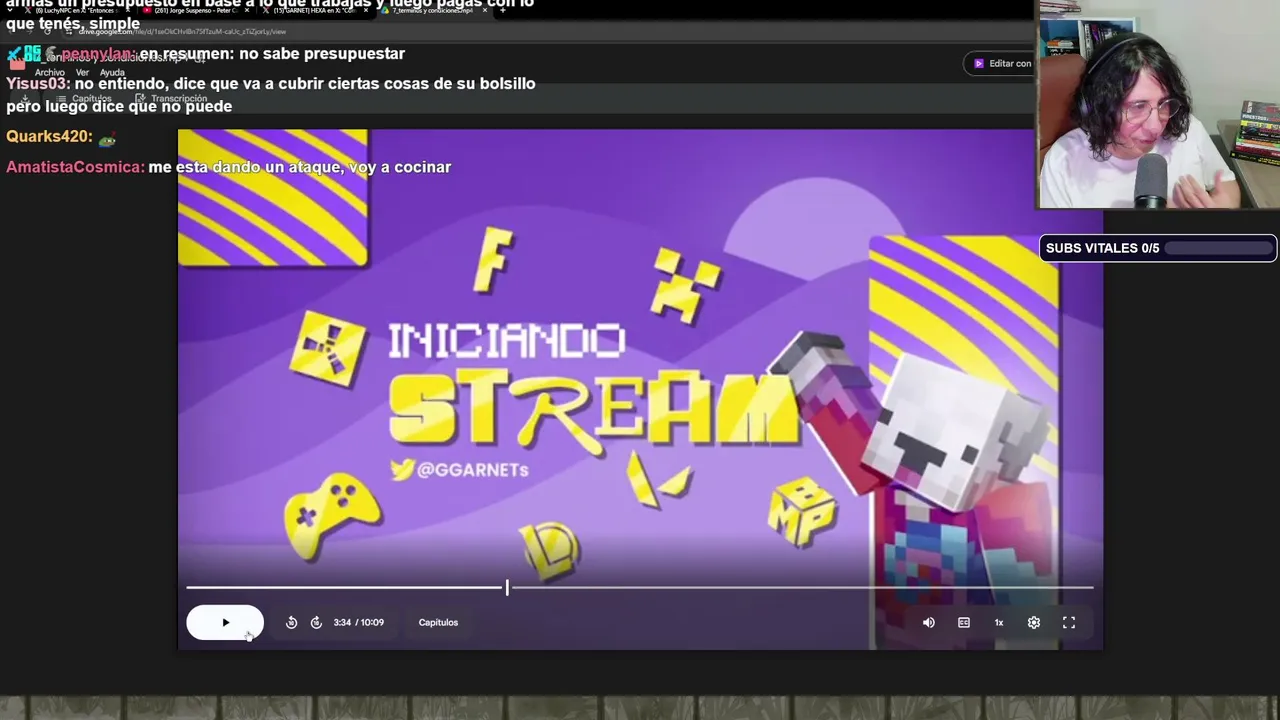Open the Archivo menu

49,73
